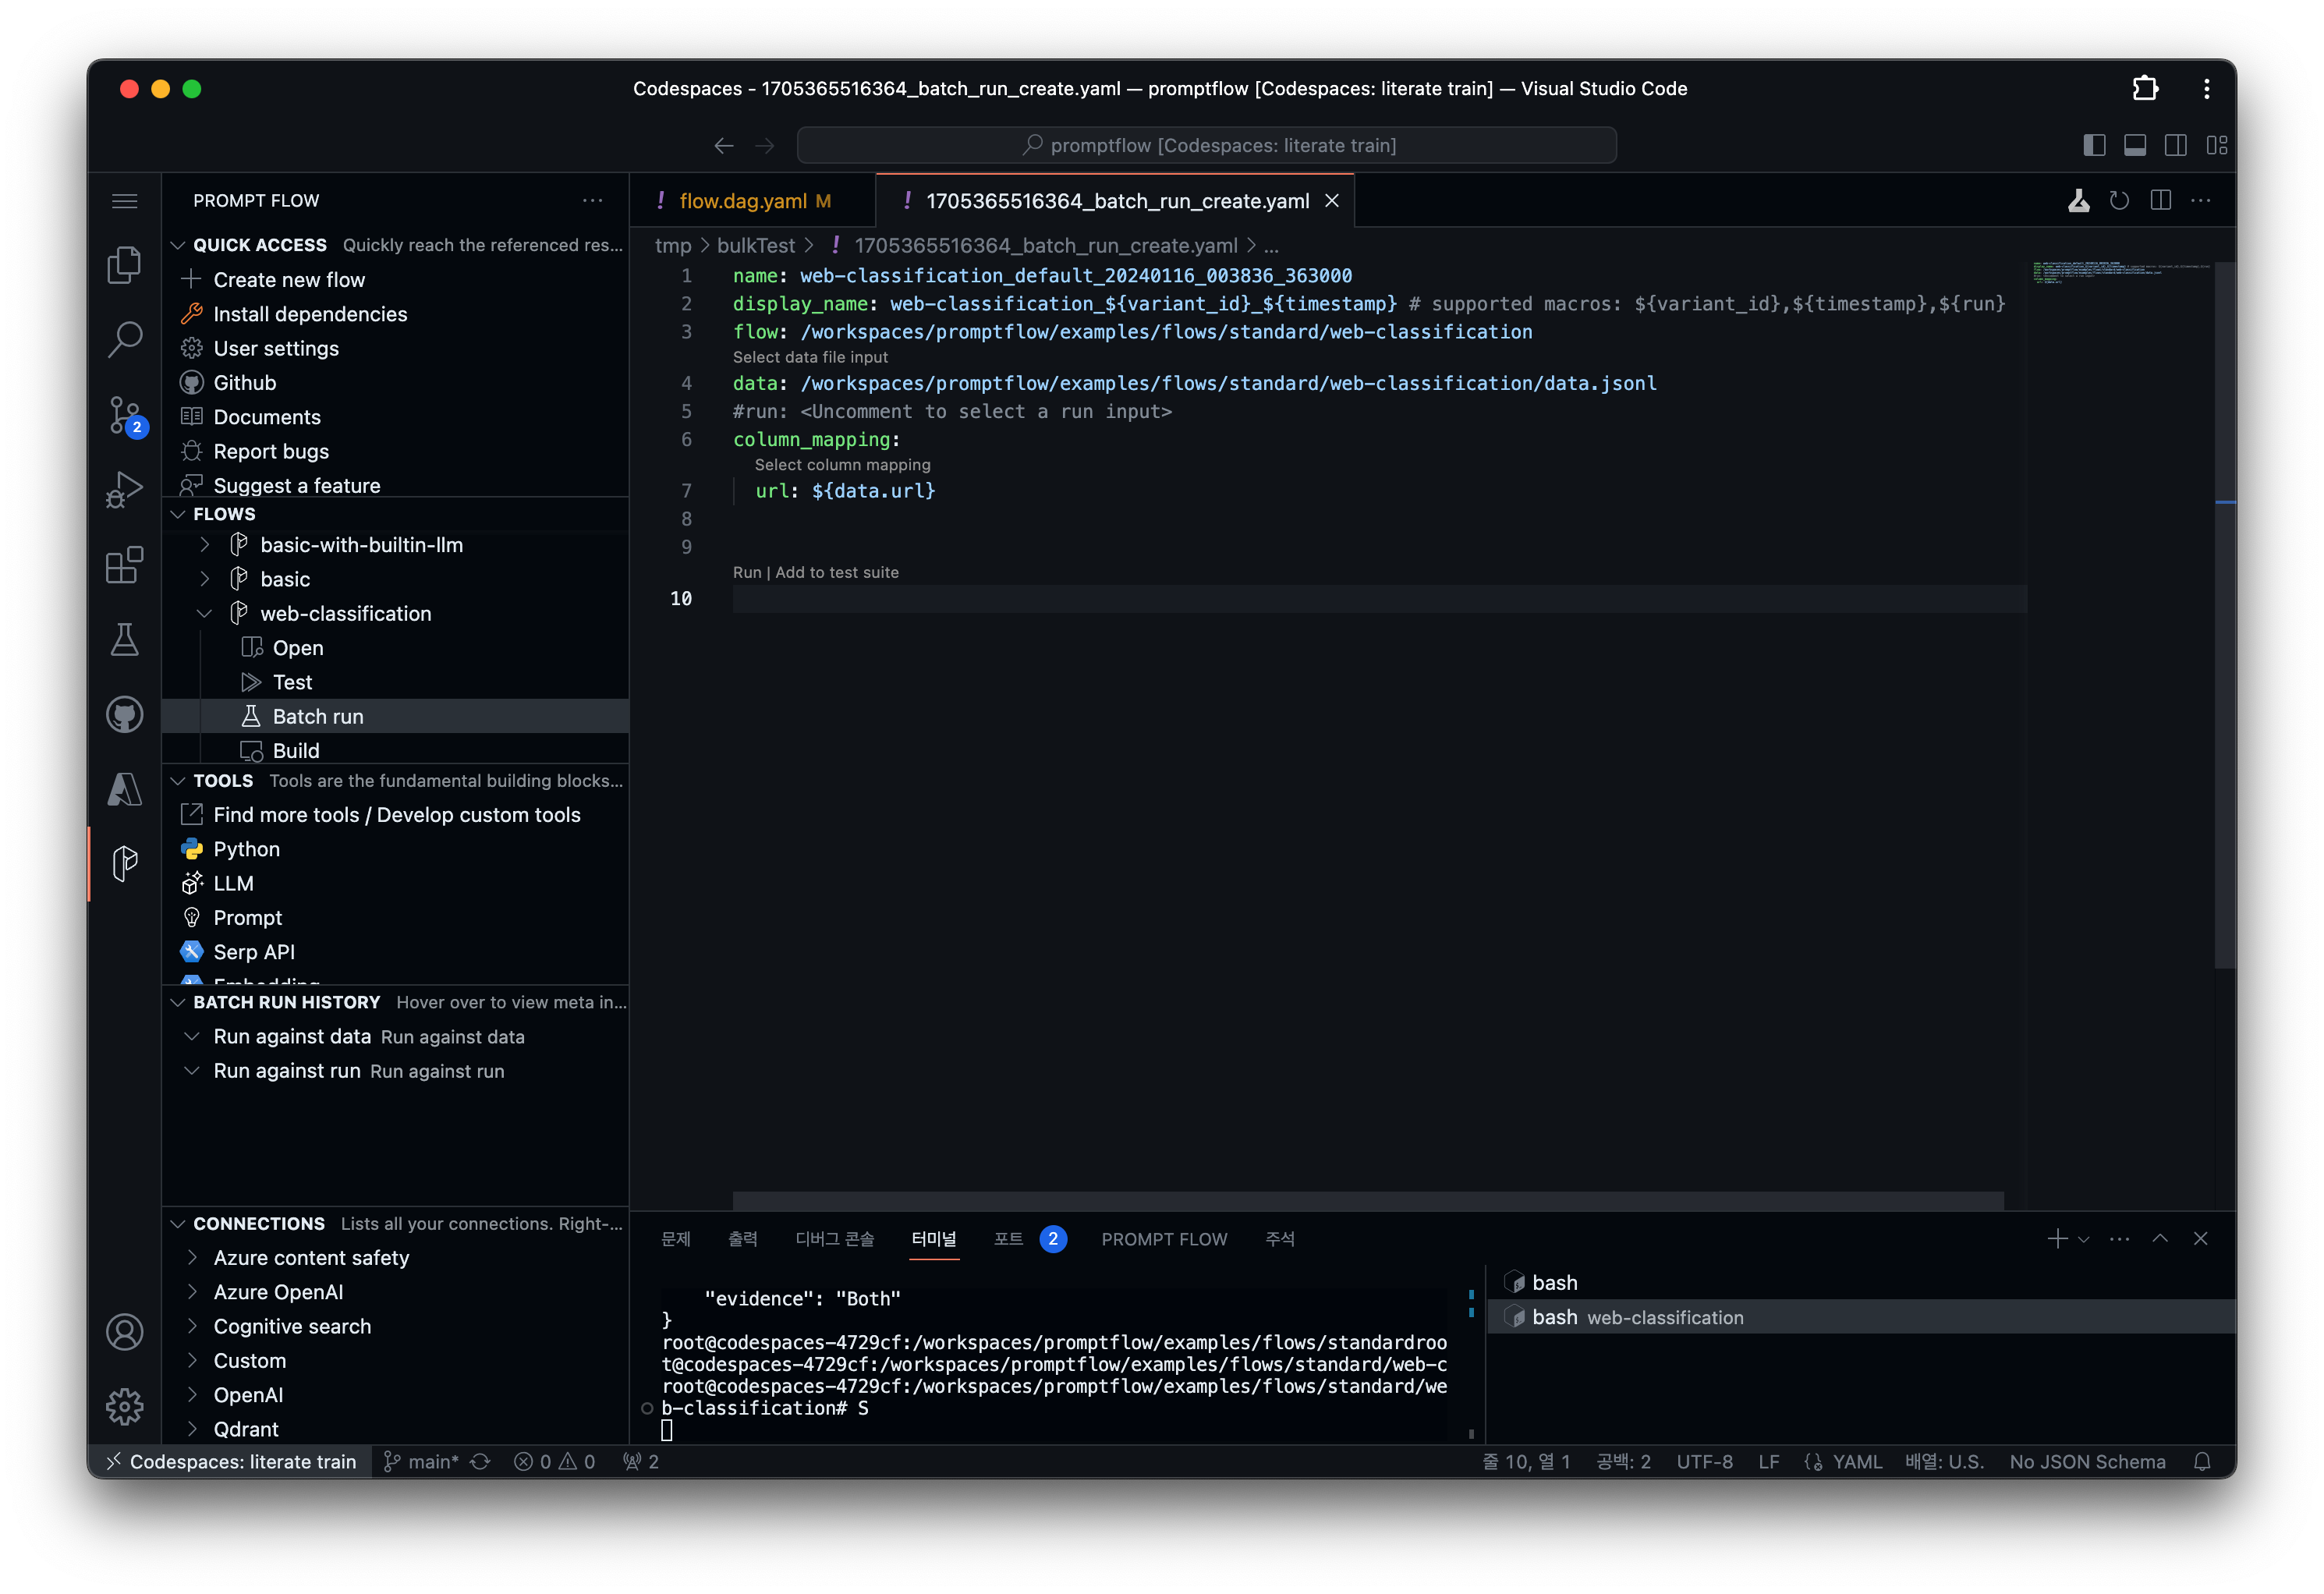Expand the basic flow

click(x=205, y=579)
